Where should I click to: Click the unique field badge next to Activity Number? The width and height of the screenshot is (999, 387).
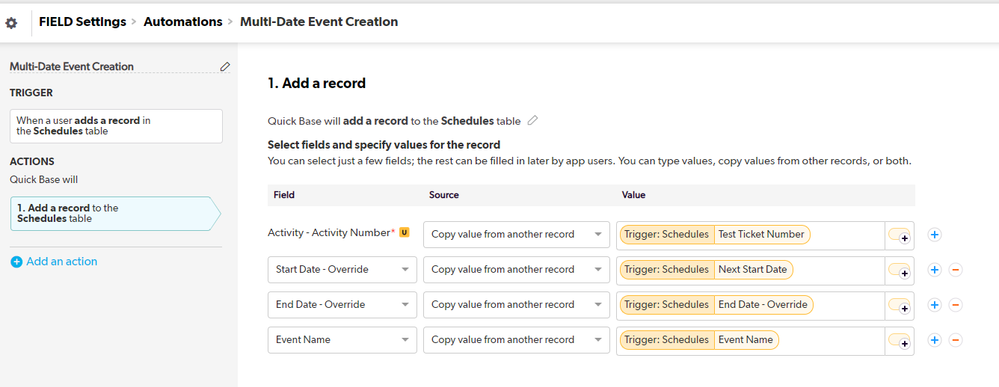click(404, 233)
